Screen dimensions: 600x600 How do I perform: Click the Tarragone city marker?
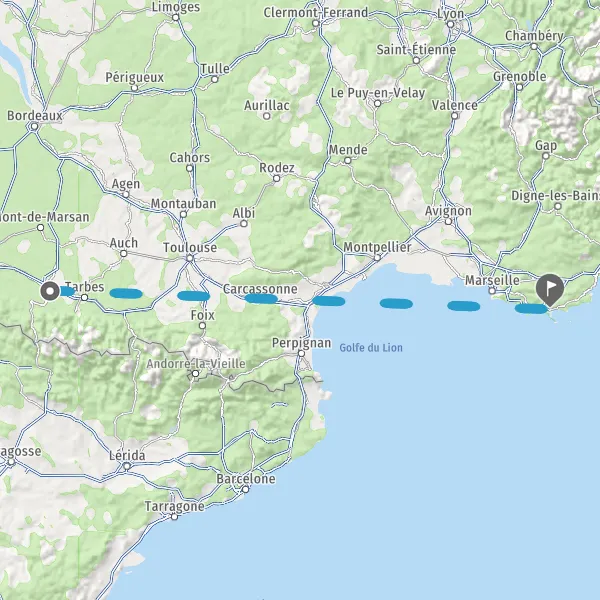tap(174, 517)
